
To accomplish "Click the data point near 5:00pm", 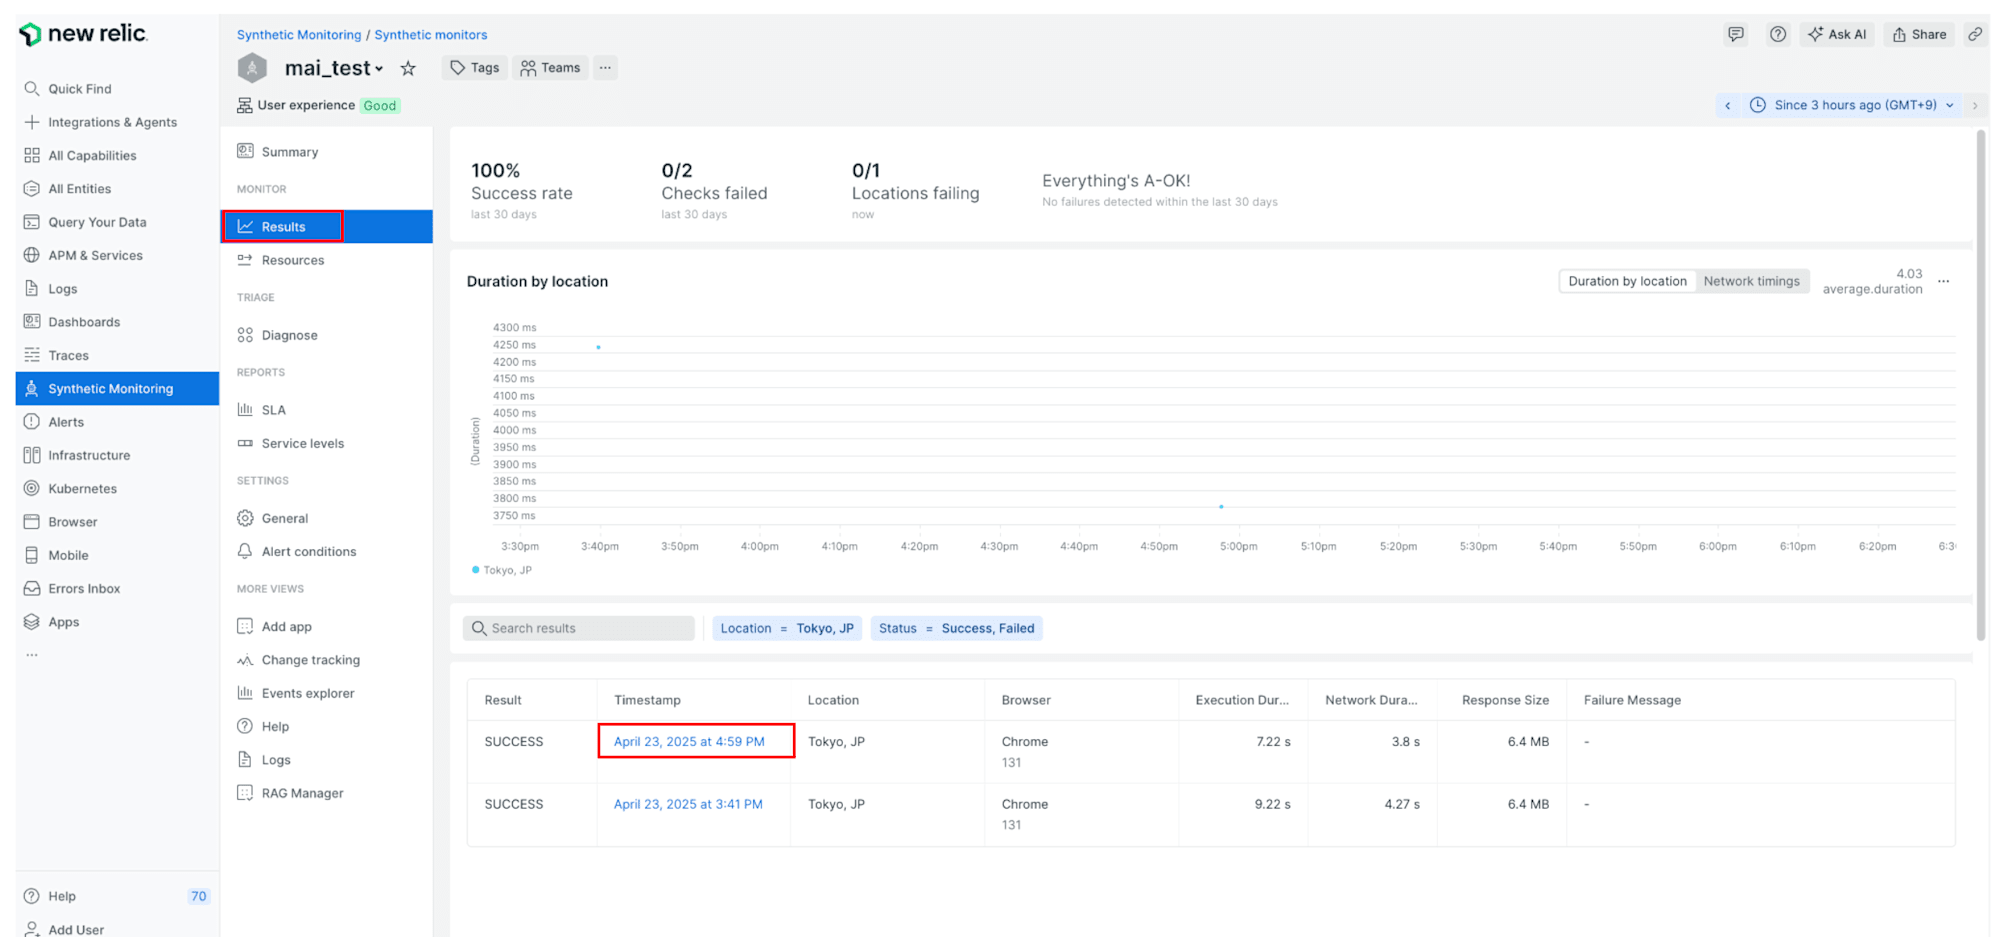I will 1221,507.
